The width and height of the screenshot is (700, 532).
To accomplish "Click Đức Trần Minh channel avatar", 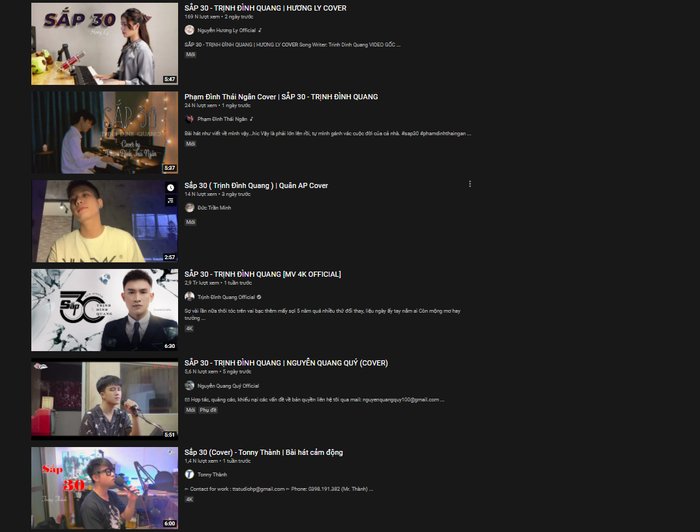I will pyautogui.click(x=189, y=208).
